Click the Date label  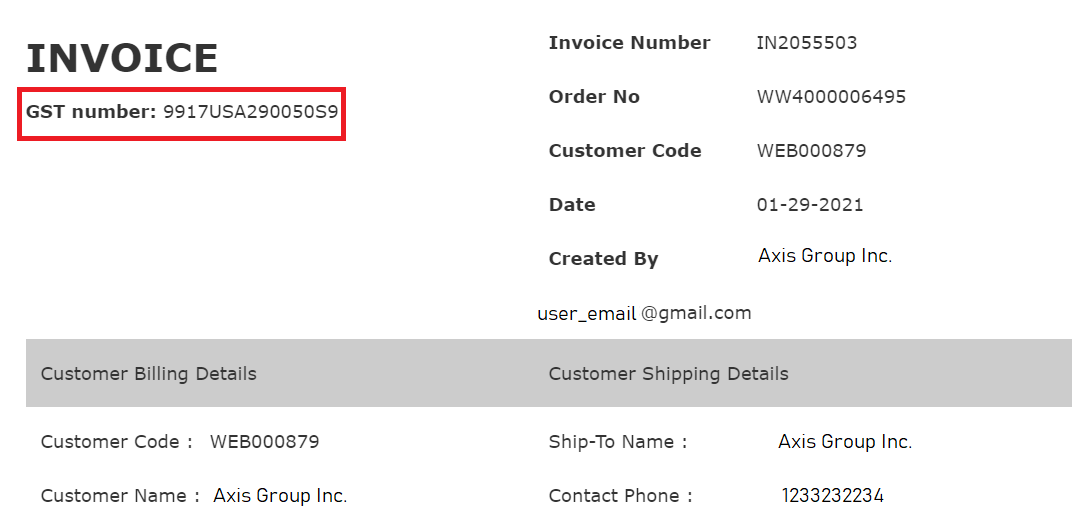point(572,205)
